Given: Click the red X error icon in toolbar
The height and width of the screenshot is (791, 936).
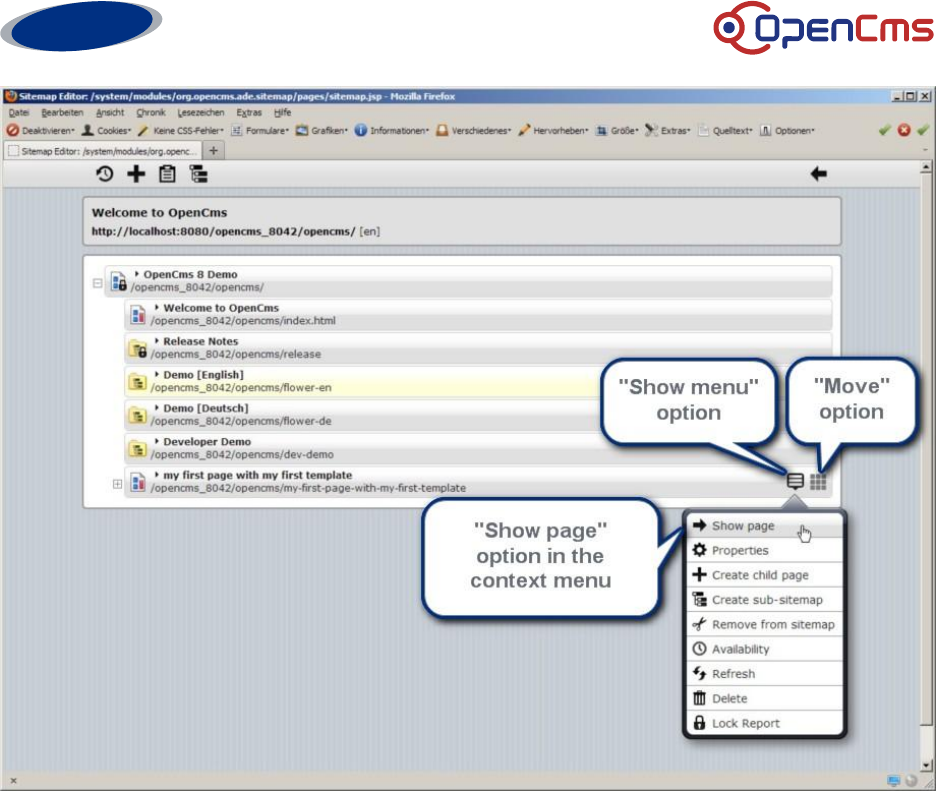Looking at the screenshot, I should pos(904,130).
